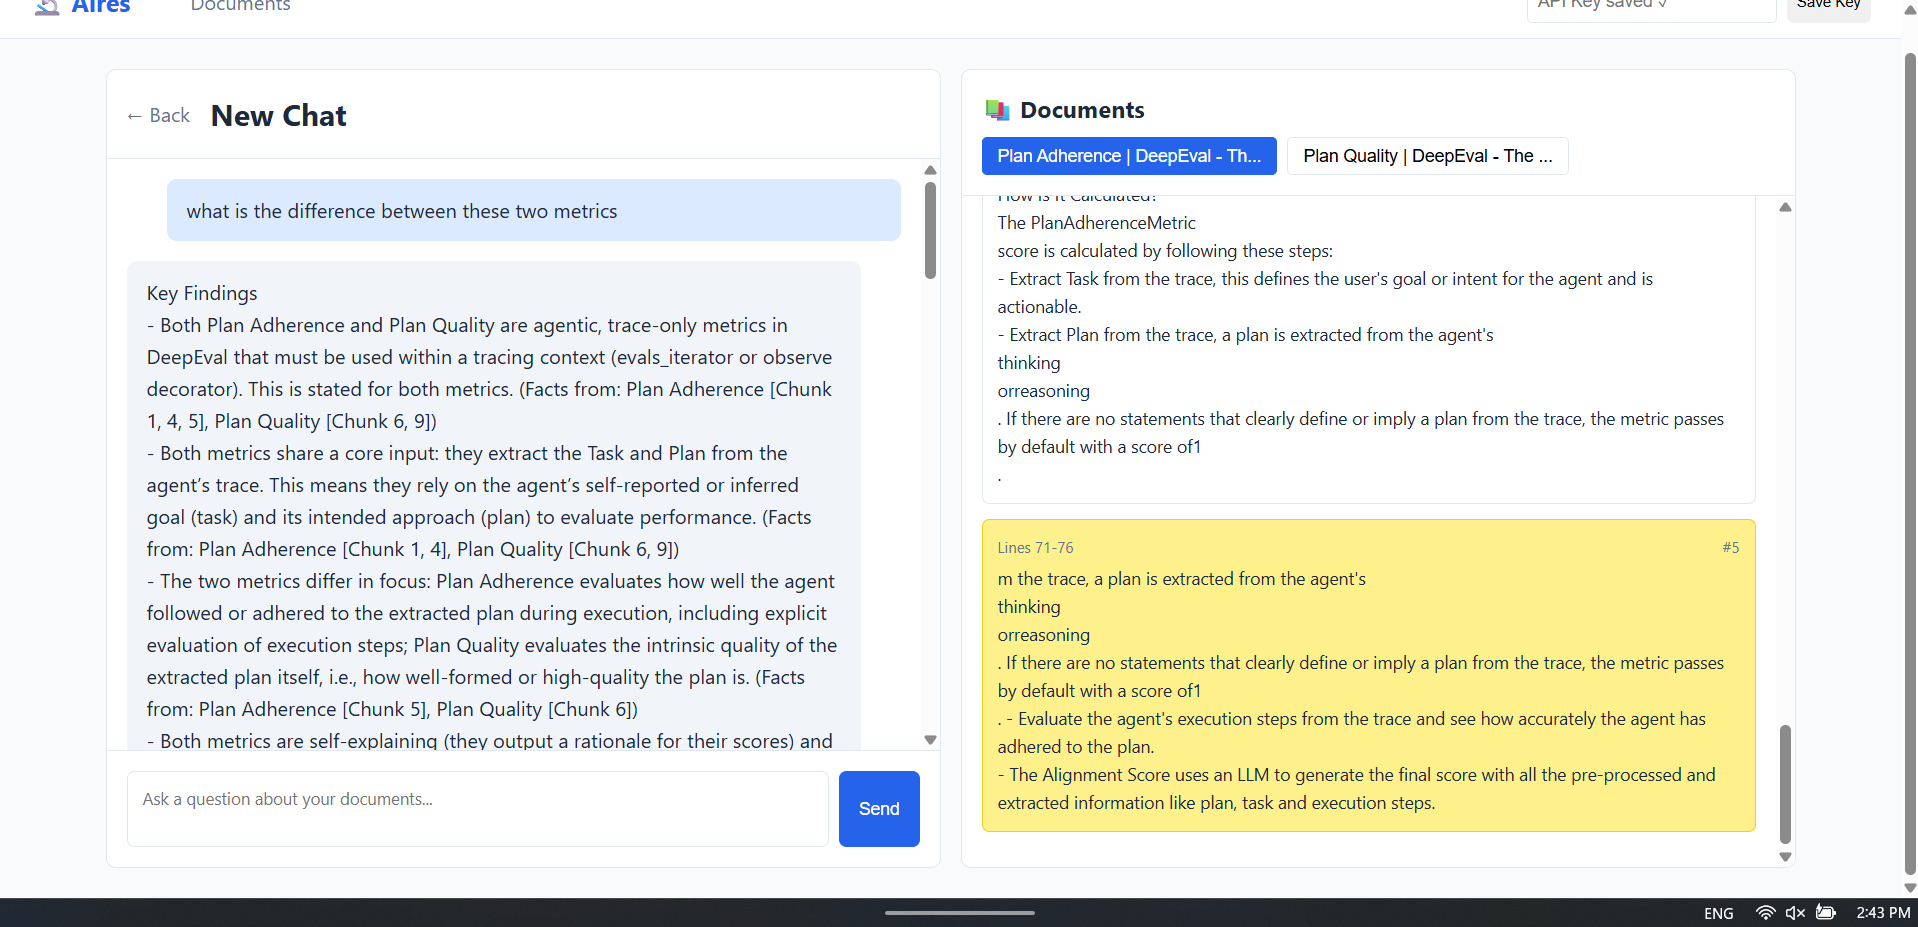Click the document panel scrollbar thumb
The width and height of the screenshot is (1918, 927).
point(1785,784)
